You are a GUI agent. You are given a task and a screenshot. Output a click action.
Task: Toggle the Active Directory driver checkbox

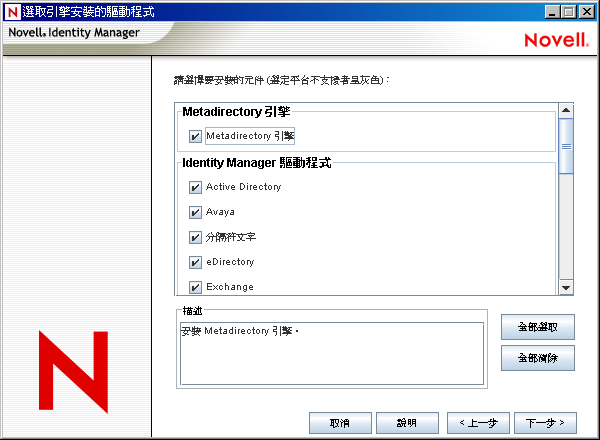tap(195, 187)
